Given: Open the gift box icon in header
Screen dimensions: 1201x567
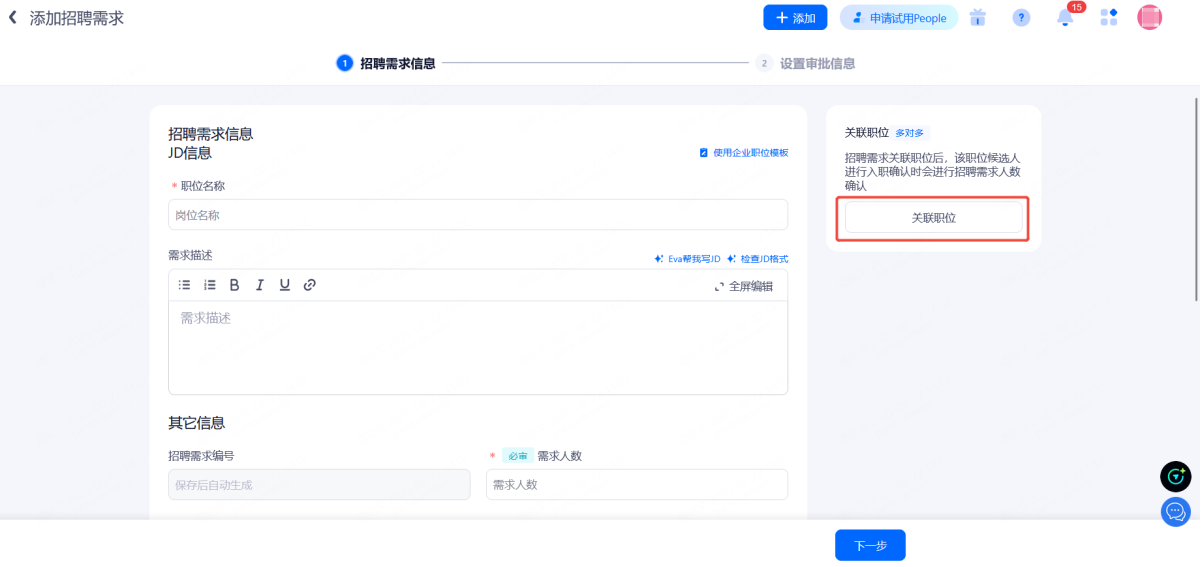Looking at the screenshot, I should click(x=978, y=18).
